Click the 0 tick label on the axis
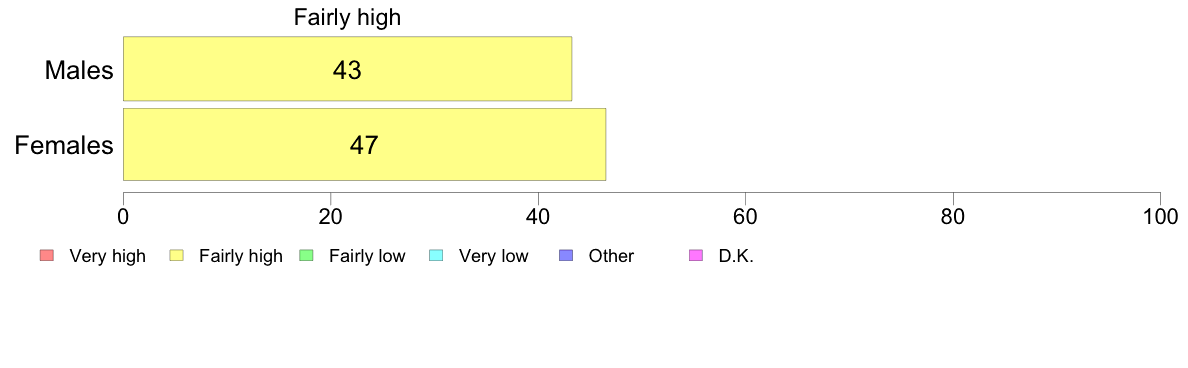The image size is (1188, 368). click(x=123, y=216)
